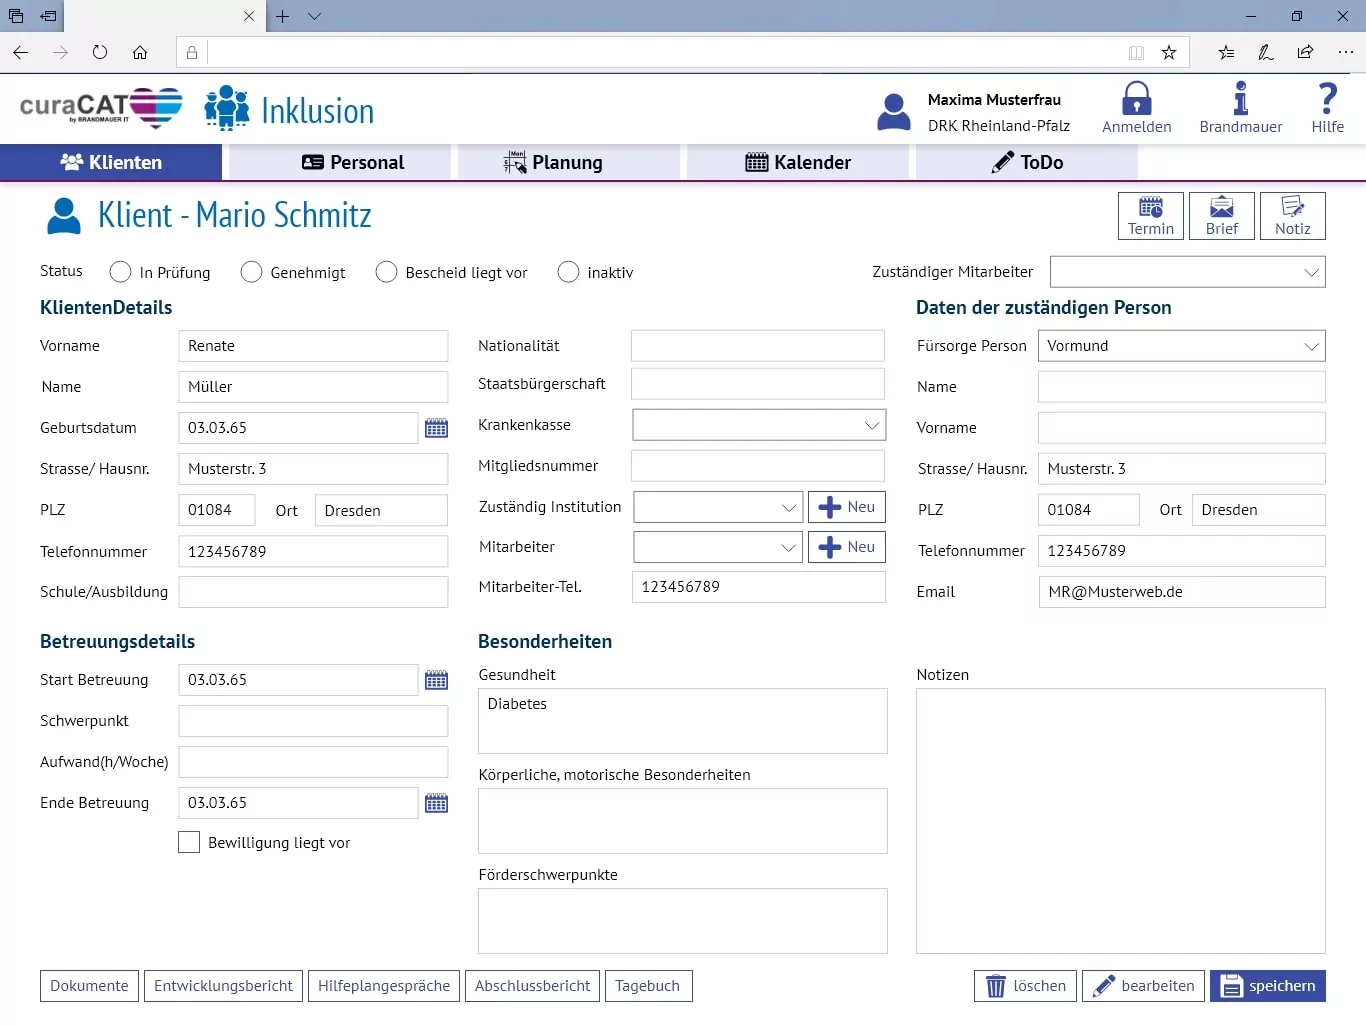
Task: Share this page icon
Action: tap(1305, 52)
